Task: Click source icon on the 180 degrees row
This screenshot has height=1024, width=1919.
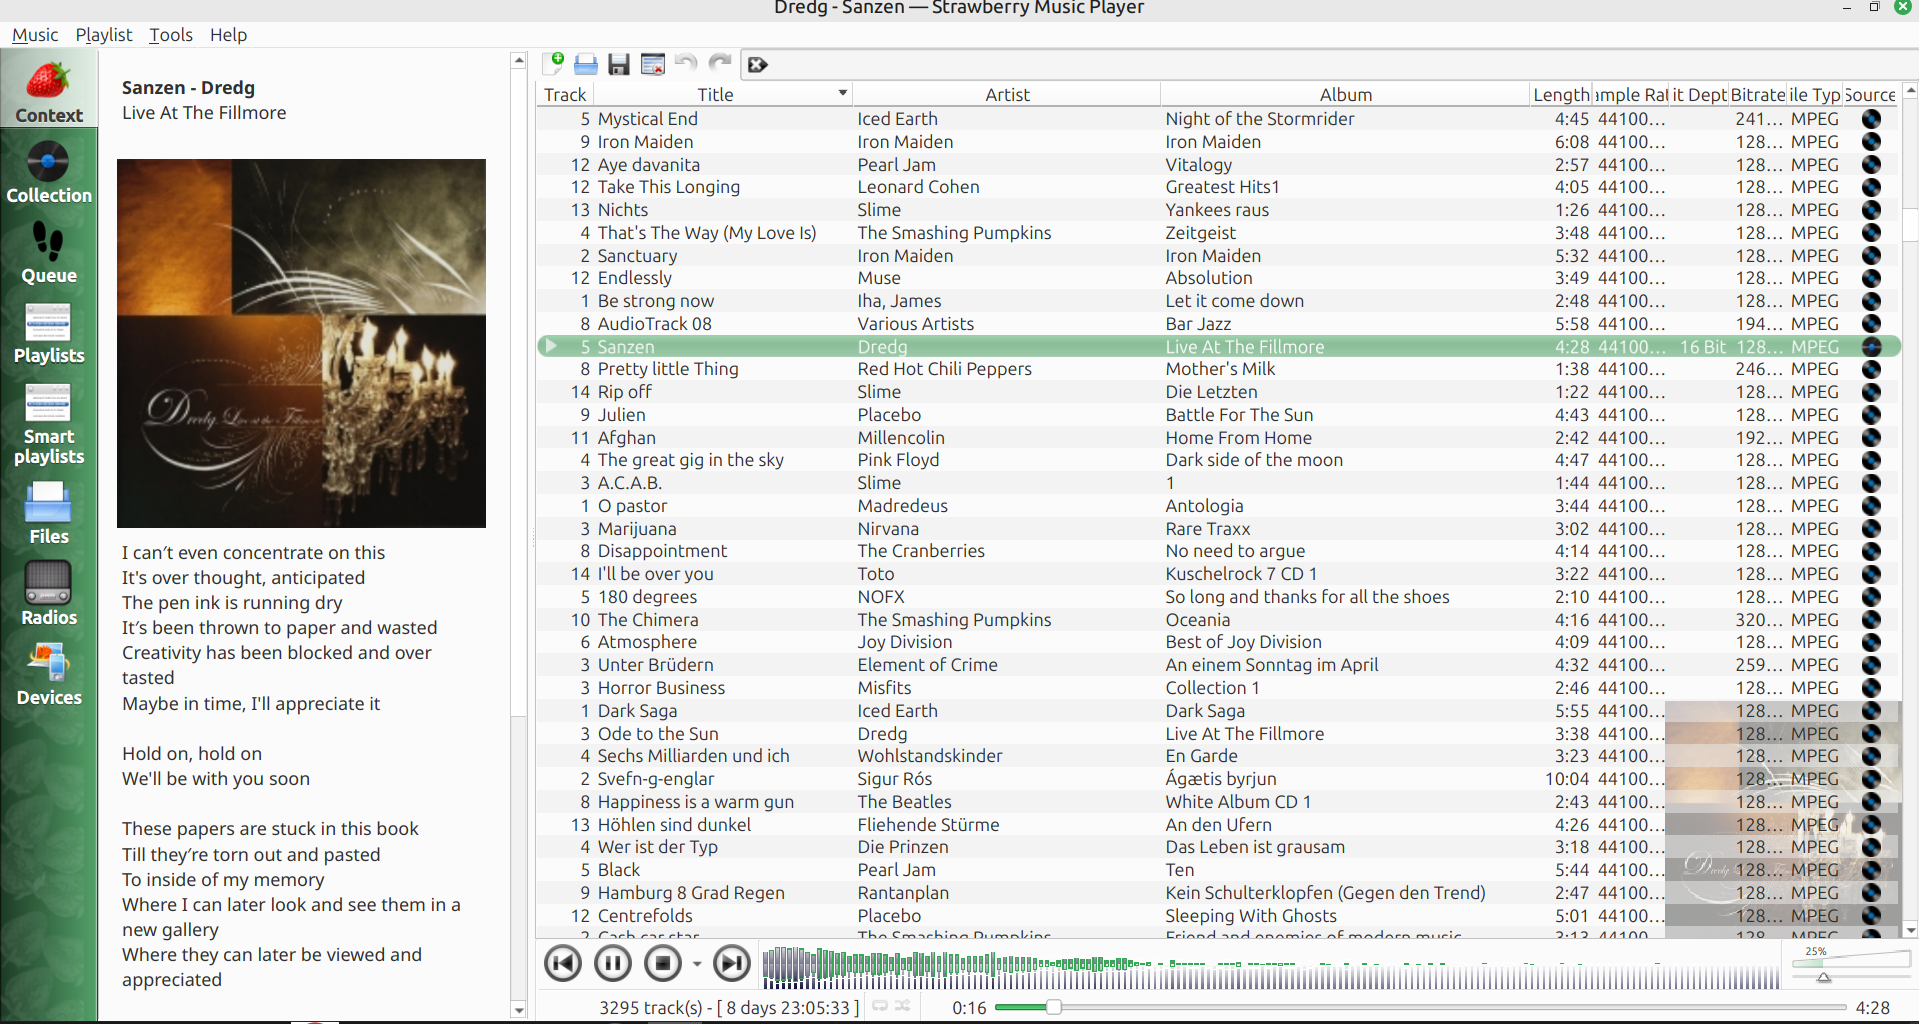Action: (x=1871, y=597)
